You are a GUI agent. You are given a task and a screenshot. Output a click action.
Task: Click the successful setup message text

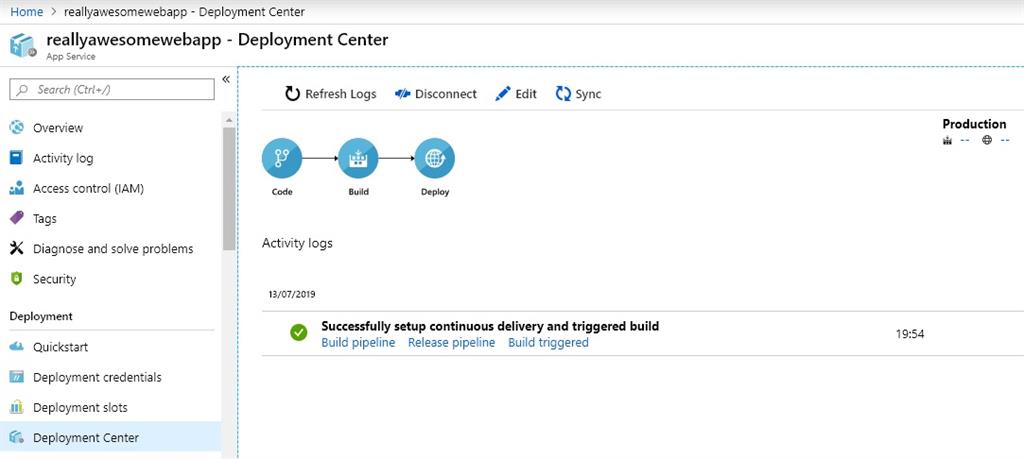coord(490,326)
